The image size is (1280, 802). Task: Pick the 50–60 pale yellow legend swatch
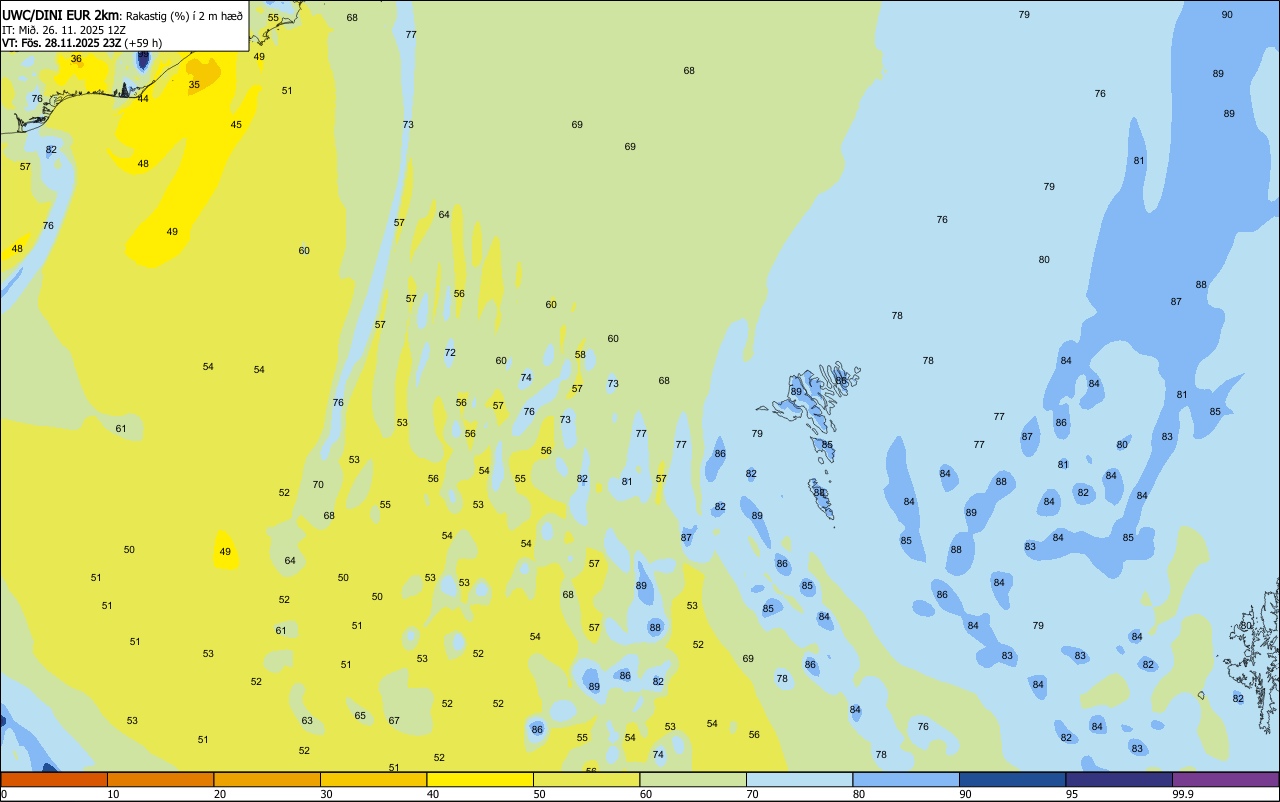click(x=586, y=779)
